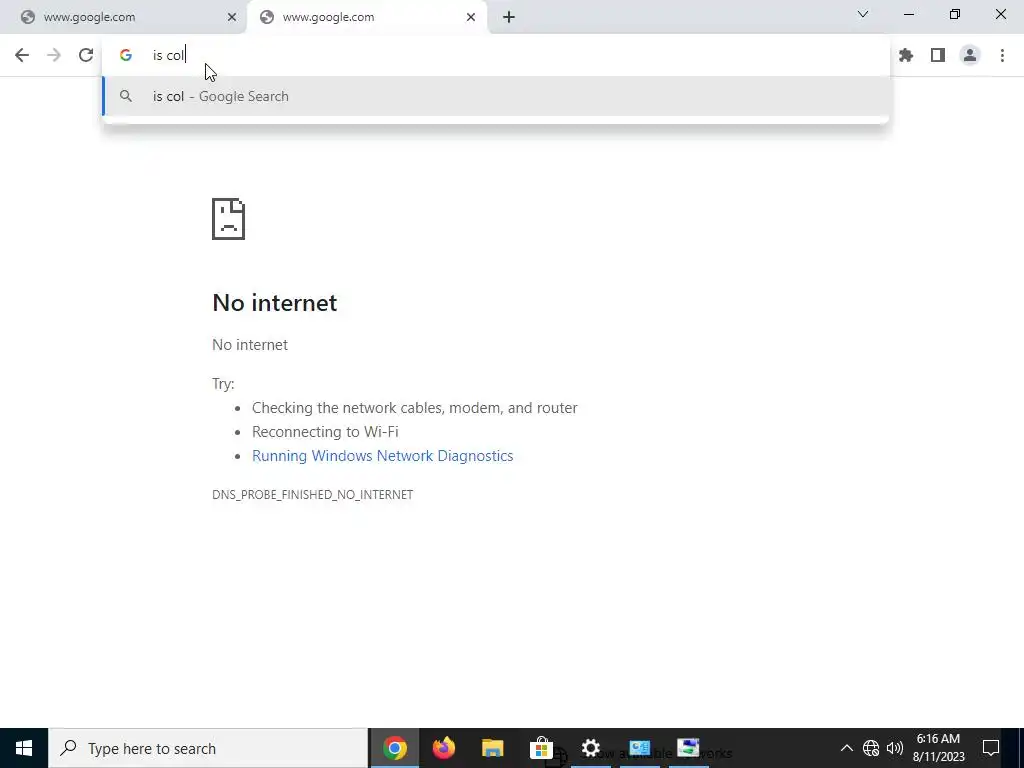Click the sad page error icon
The height and width of the screenshot is (768, 1024).
point(229,219)
